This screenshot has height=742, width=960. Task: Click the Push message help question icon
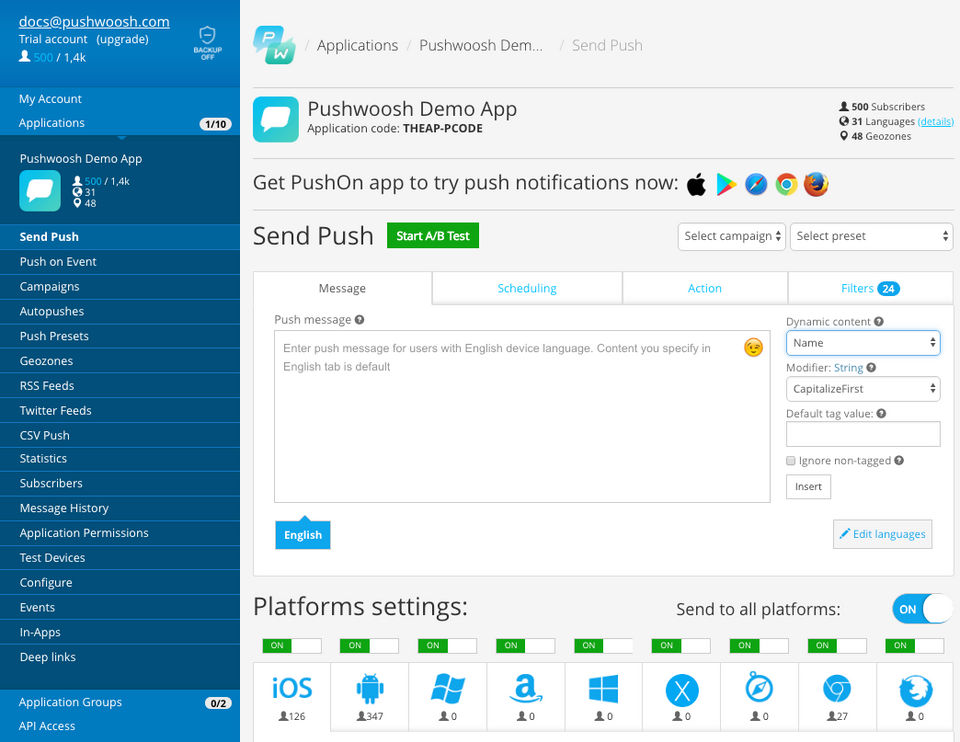[359, 320]
